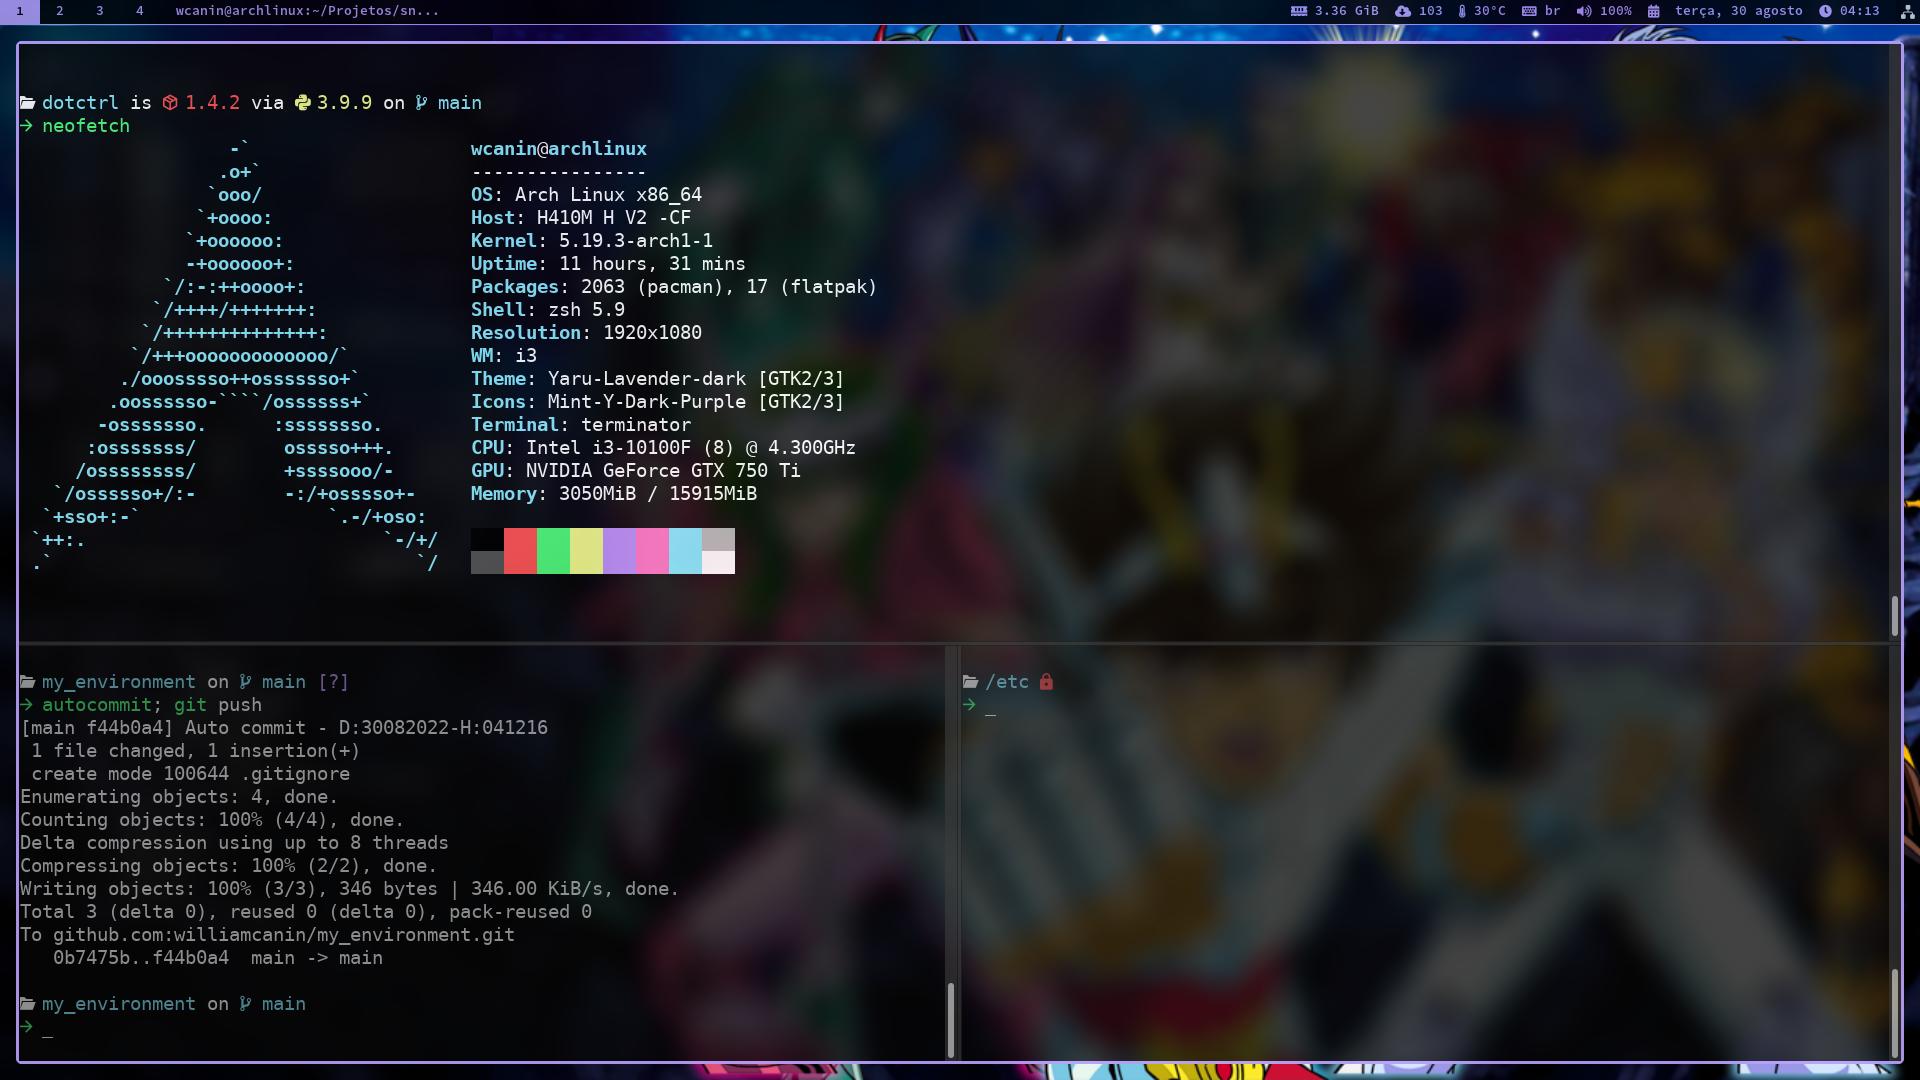Click the memory usage RAM icon
This screenshot has width=1920, height=1080.
1299,11
